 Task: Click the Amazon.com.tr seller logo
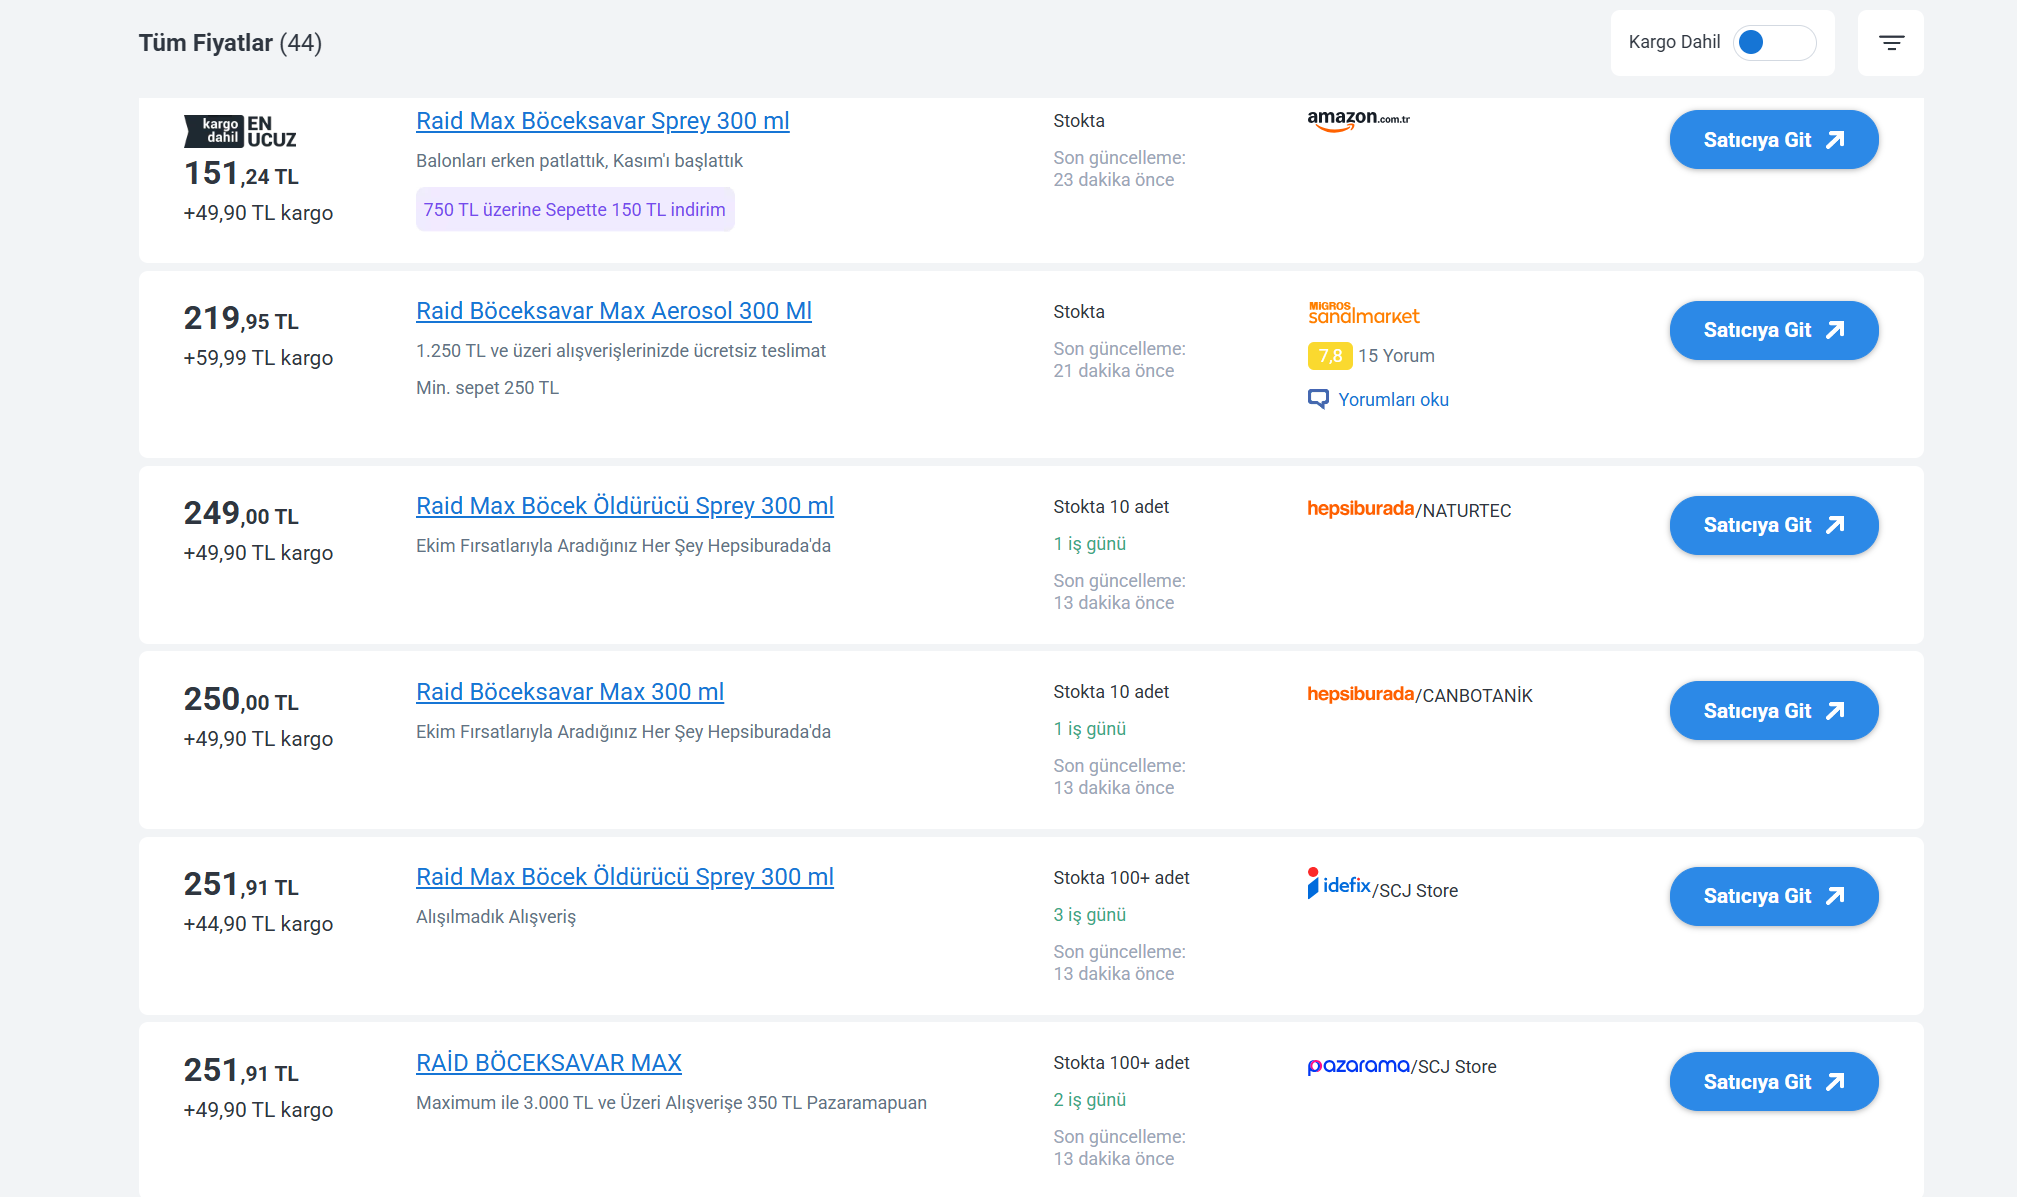coord(1358,120)
